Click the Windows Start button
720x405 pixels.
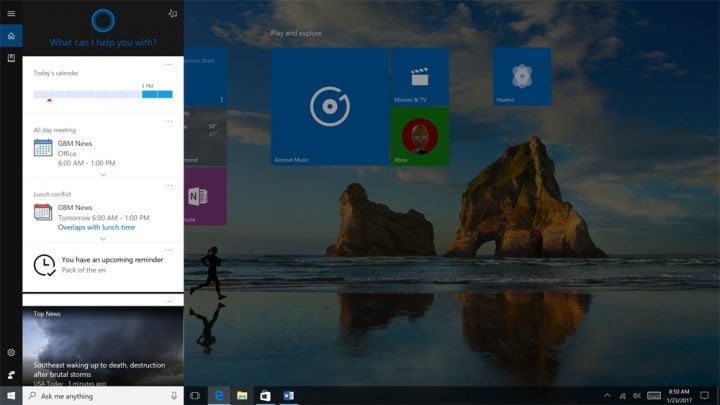pyautogui.click(x=11, y=396)
